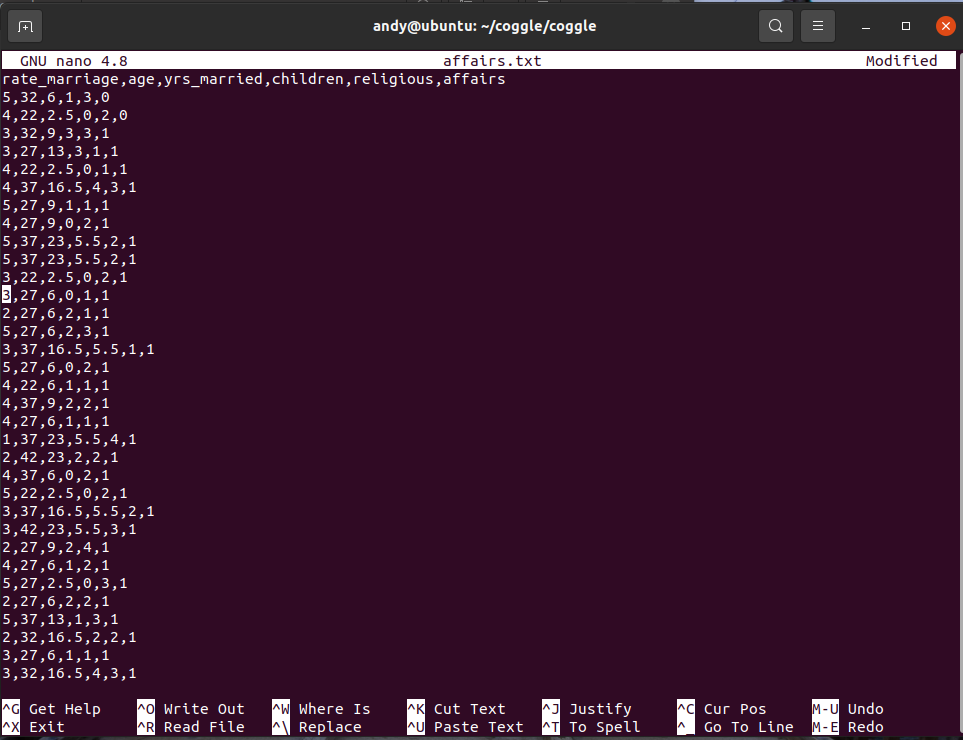Click the line 1,37,23,5.5,4,1
This screenshot has height=740, width=963.
tap(69, 440)
